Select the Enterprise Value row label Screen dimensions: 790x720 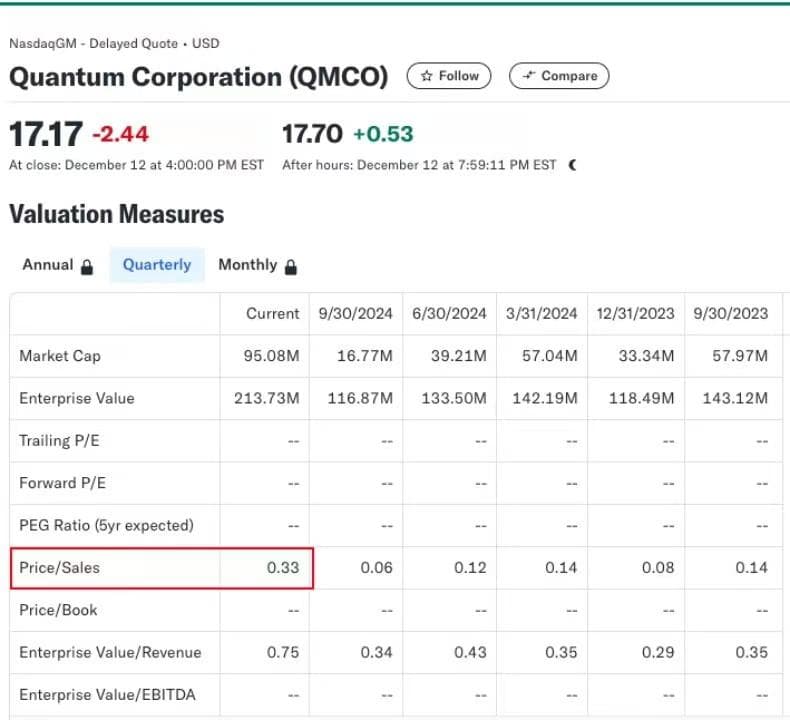tap(76, 398)
